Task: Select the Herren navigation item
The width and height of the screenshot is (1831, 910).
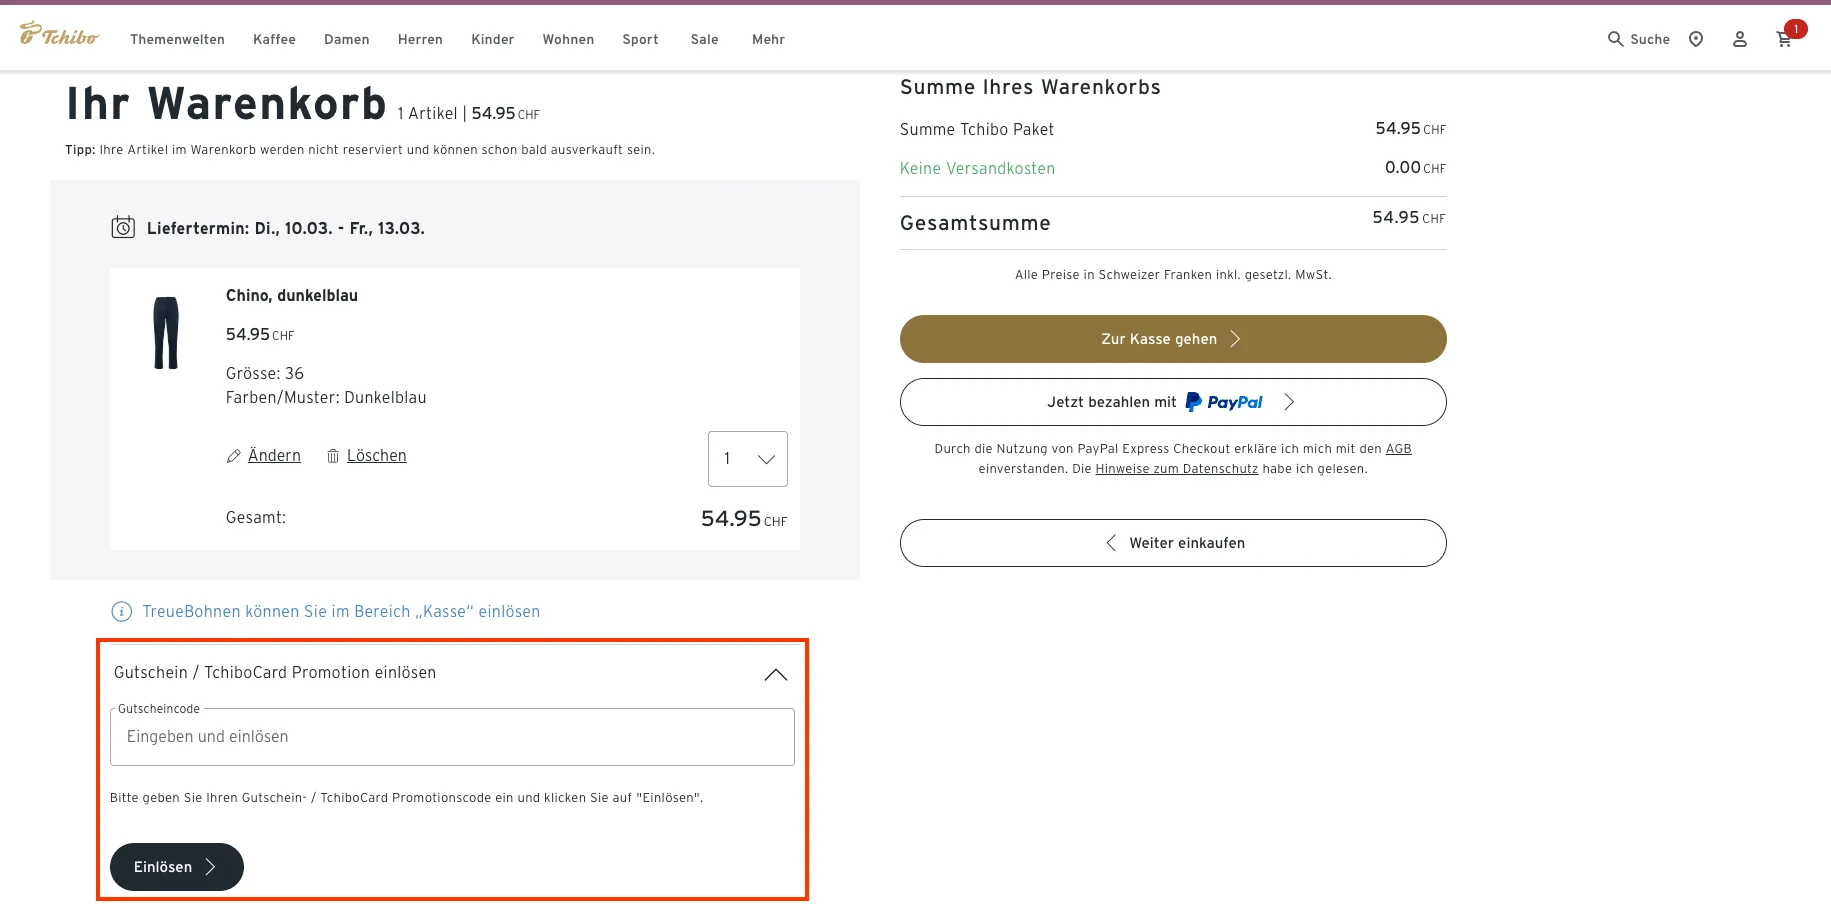Action: click(420, 39)
